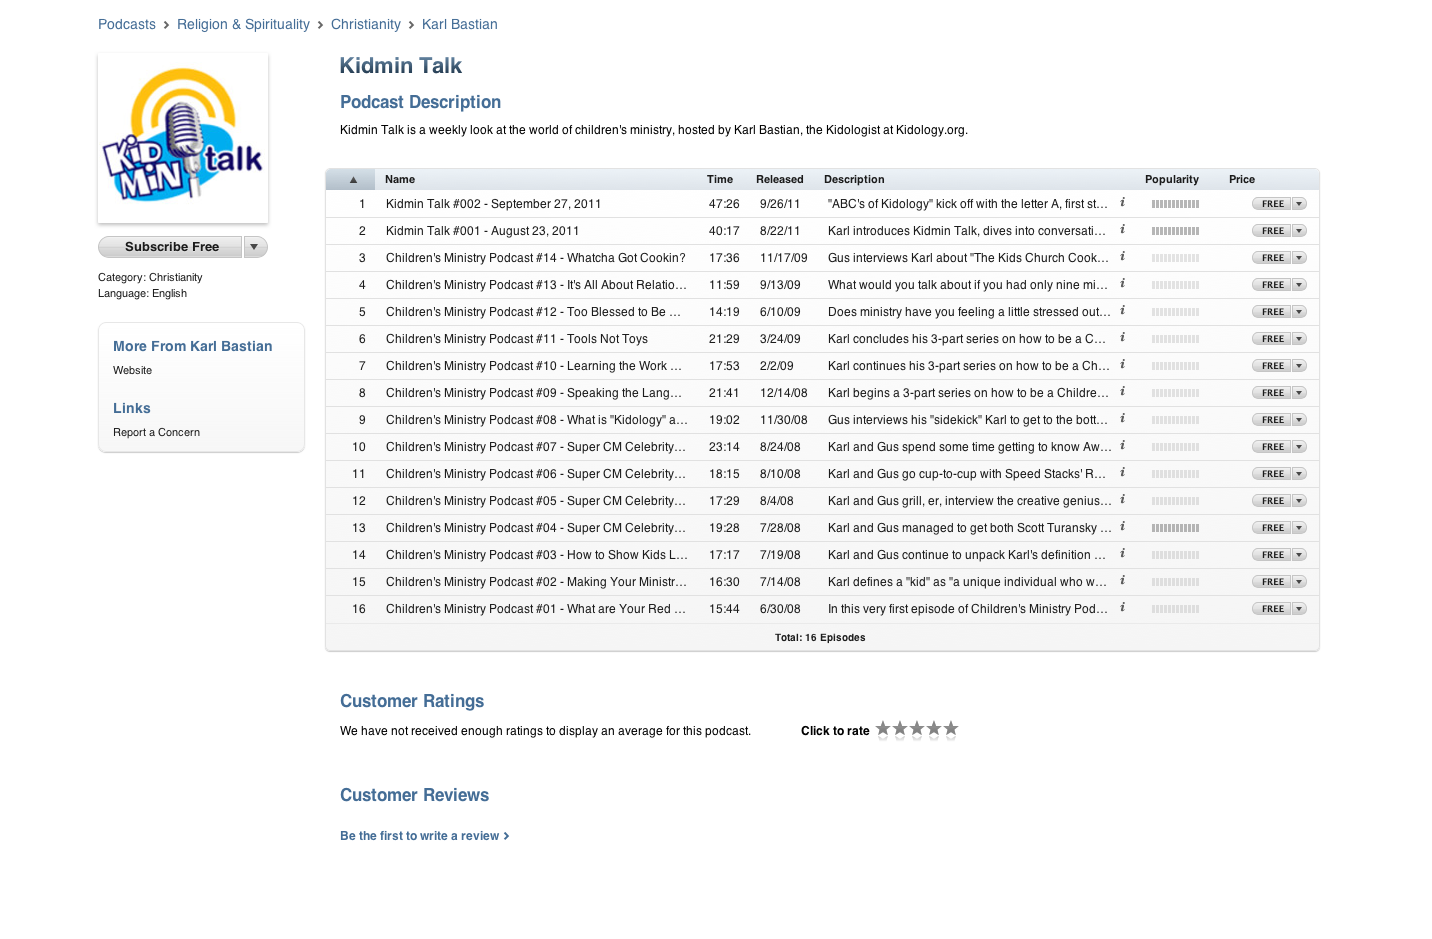Download Podcast #05 using FREE button

pos(1272,501)
